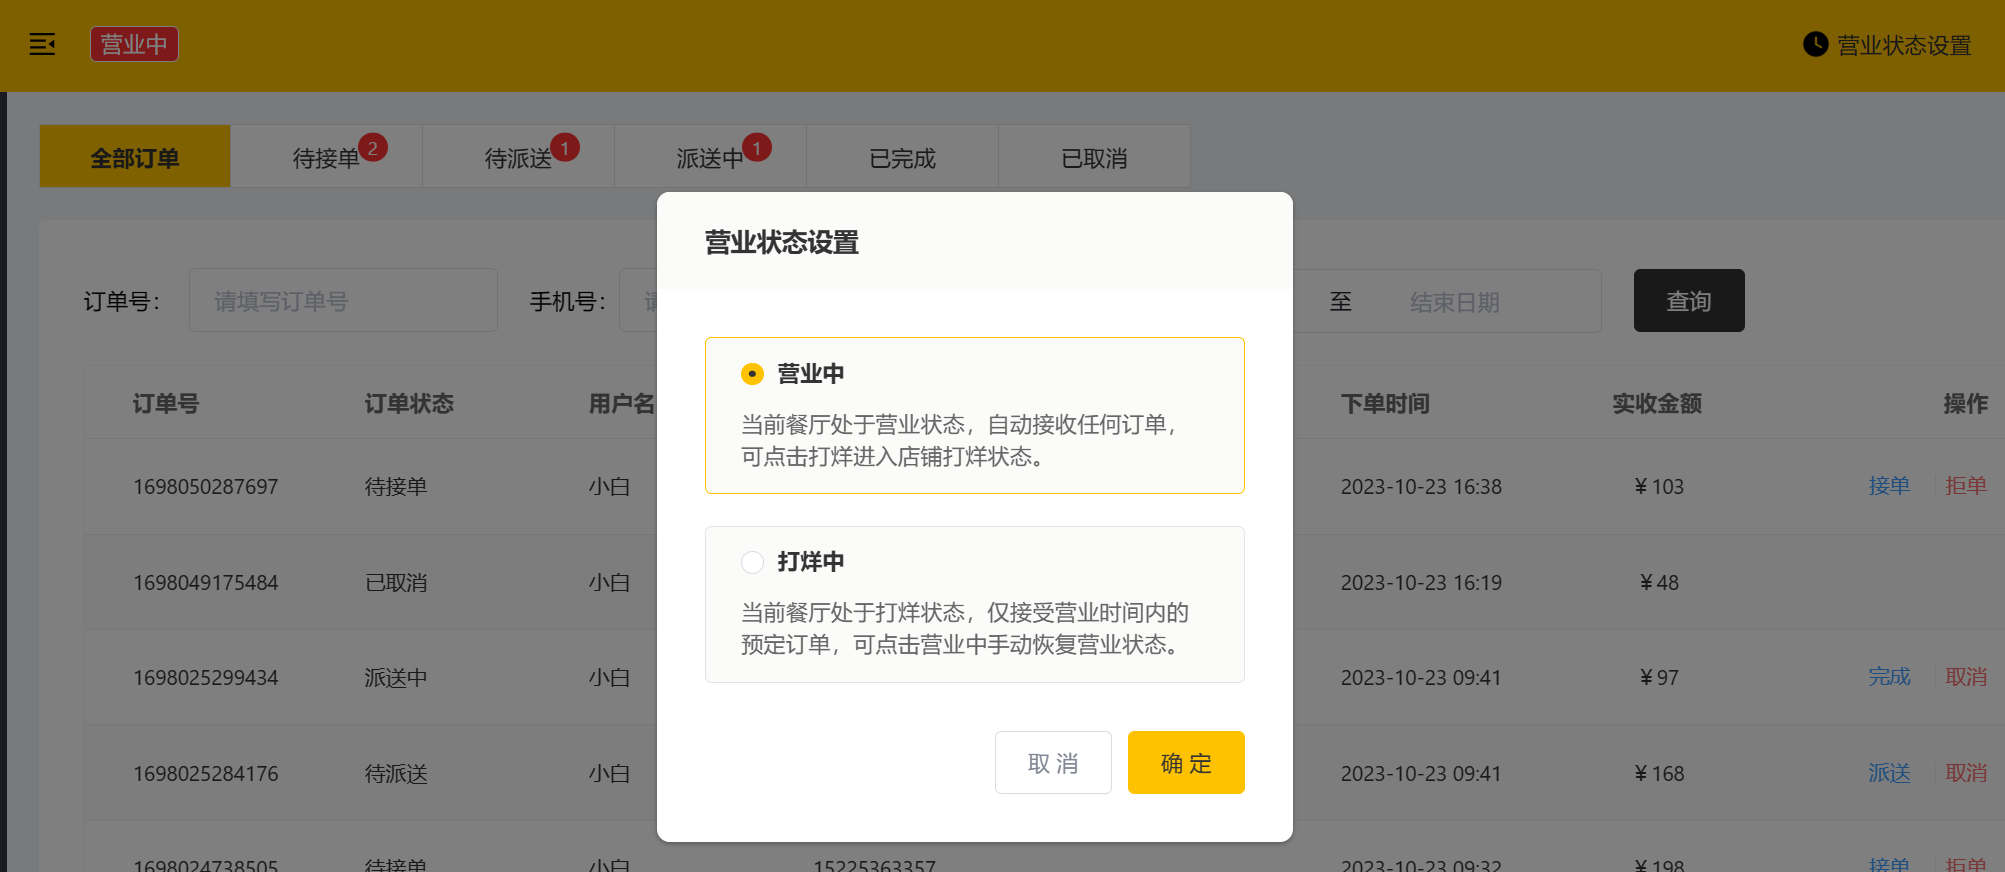Viewport: 2005px width, 872px height.
Task: Switch to the 已取消 tab
Action: coord(1094,157)
